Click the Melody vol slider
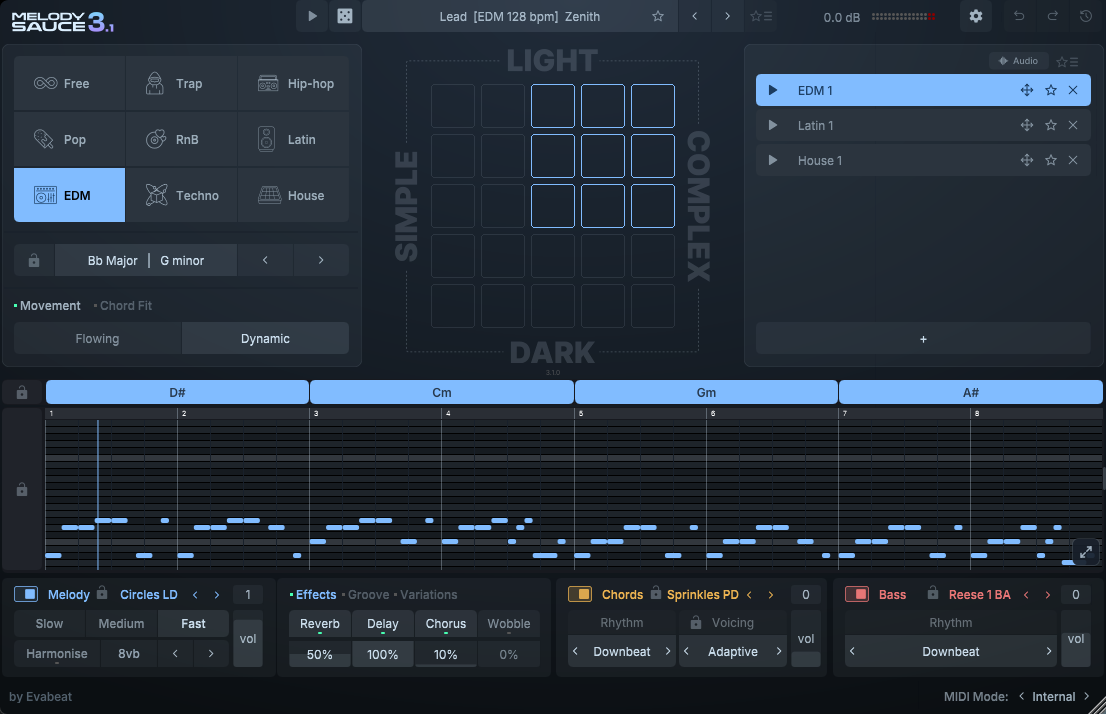The image size is (1106, 714). pos(248,639)
